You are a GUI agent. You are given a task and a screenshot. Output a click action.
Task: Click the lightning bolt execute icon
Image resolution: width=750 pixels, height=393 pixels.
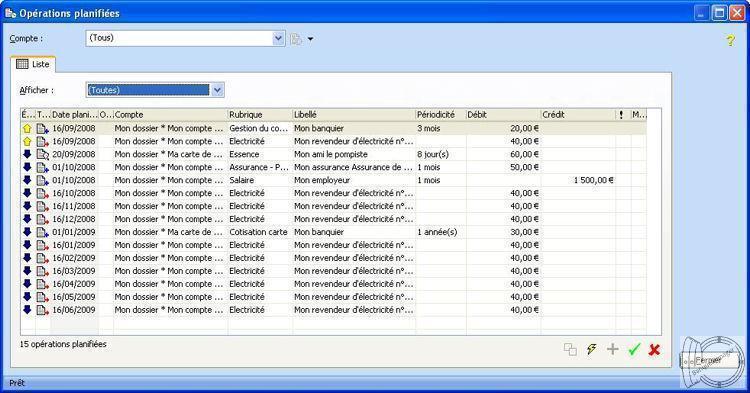[x=592, y=349]
